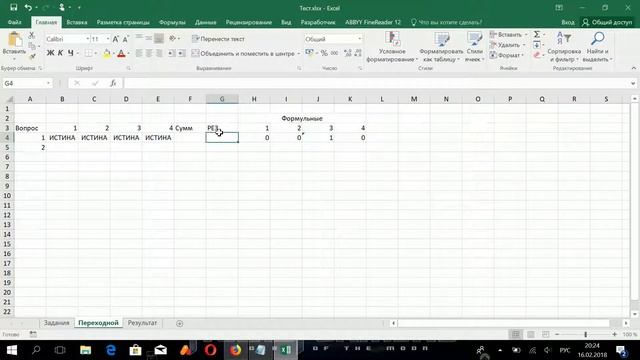This screenshot has height=360, width=640.
Task: Click the Page Break Preview status bar icon
Action: point(545,334)
